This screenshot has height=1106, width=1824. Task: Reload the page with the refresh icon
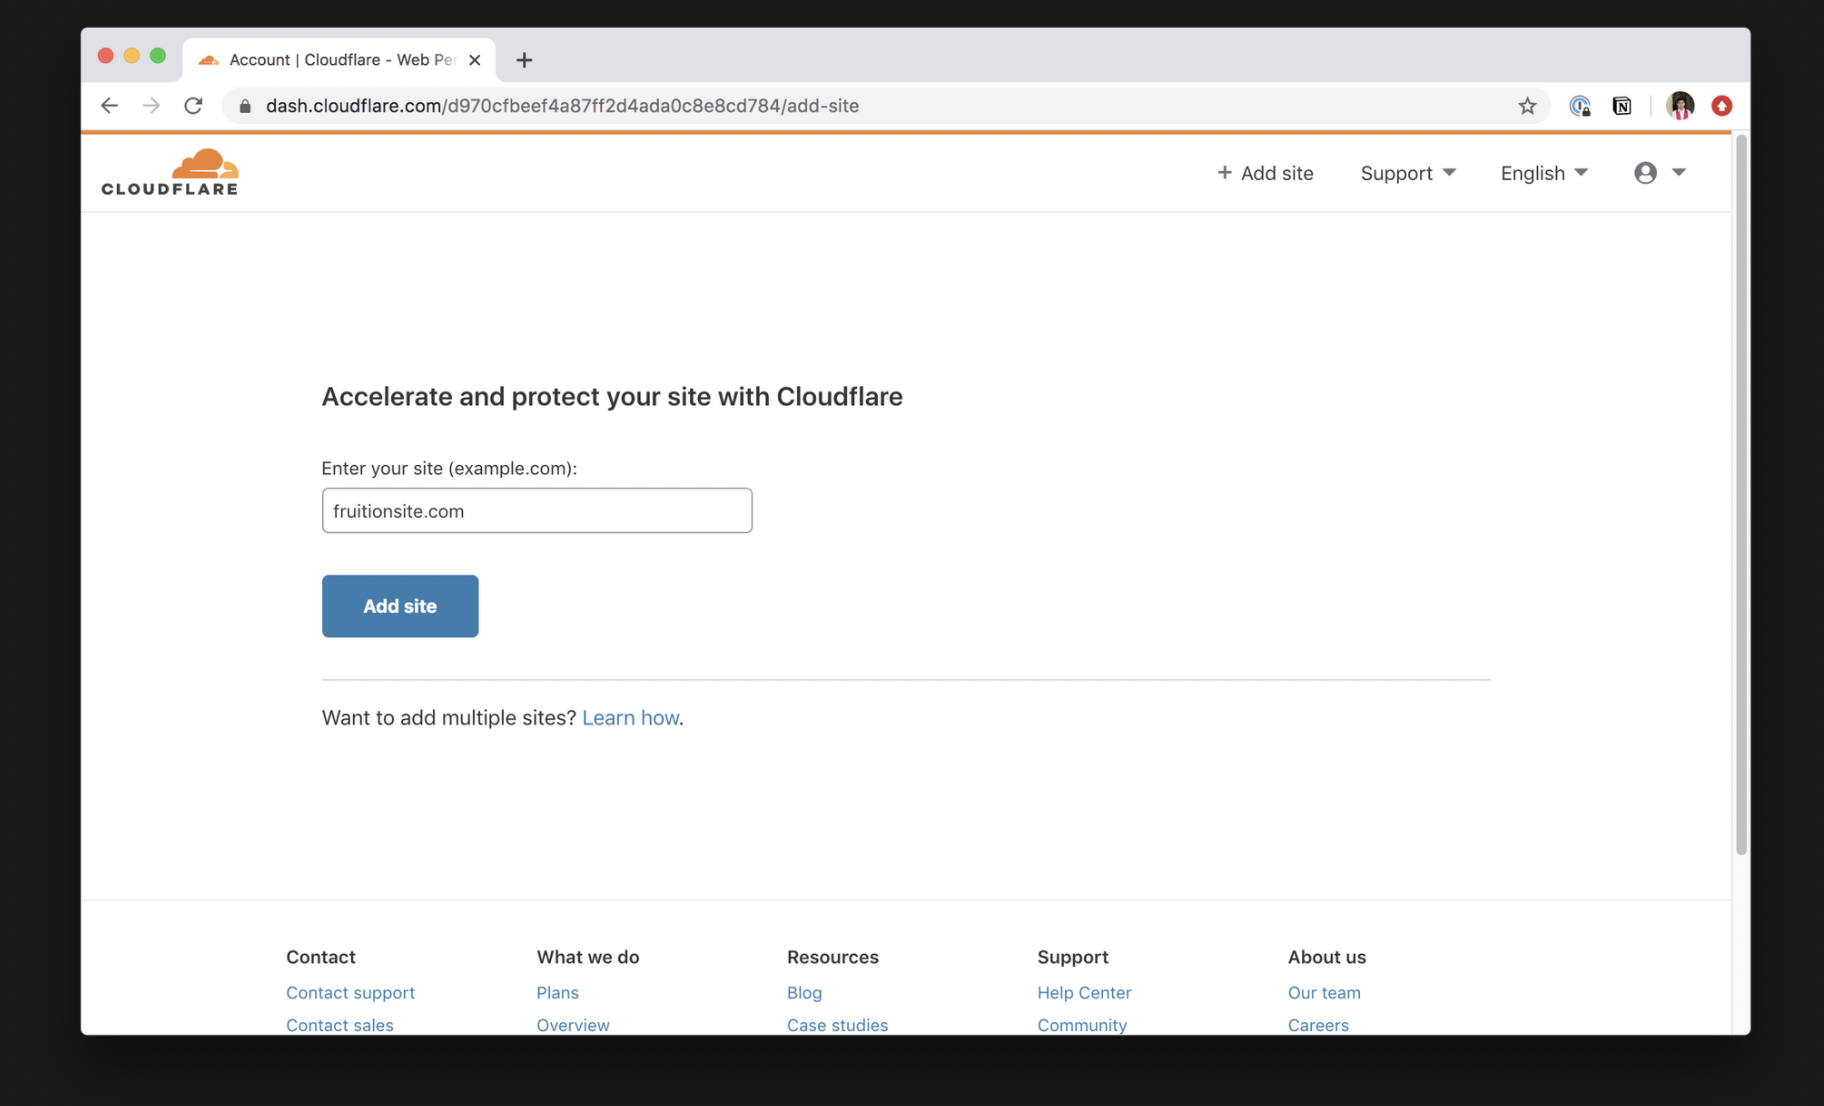pos(193,106)
